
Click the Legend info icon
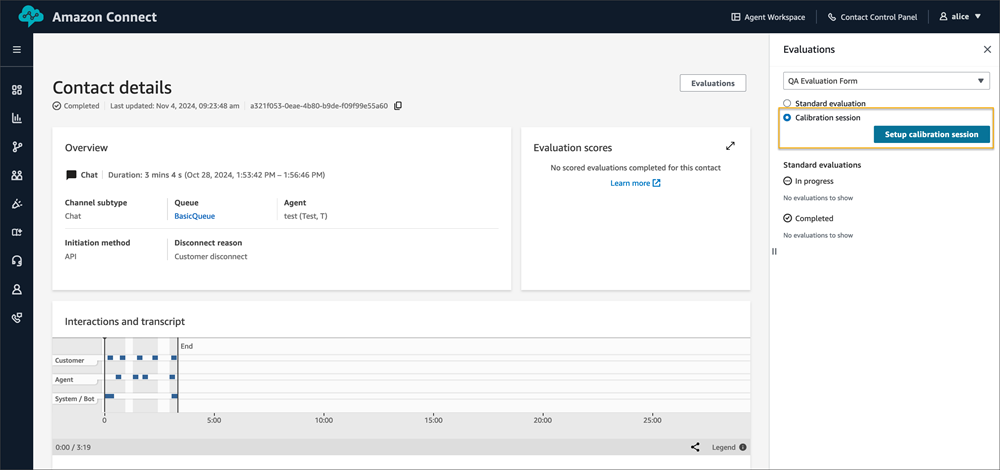[x=743, y=447]
